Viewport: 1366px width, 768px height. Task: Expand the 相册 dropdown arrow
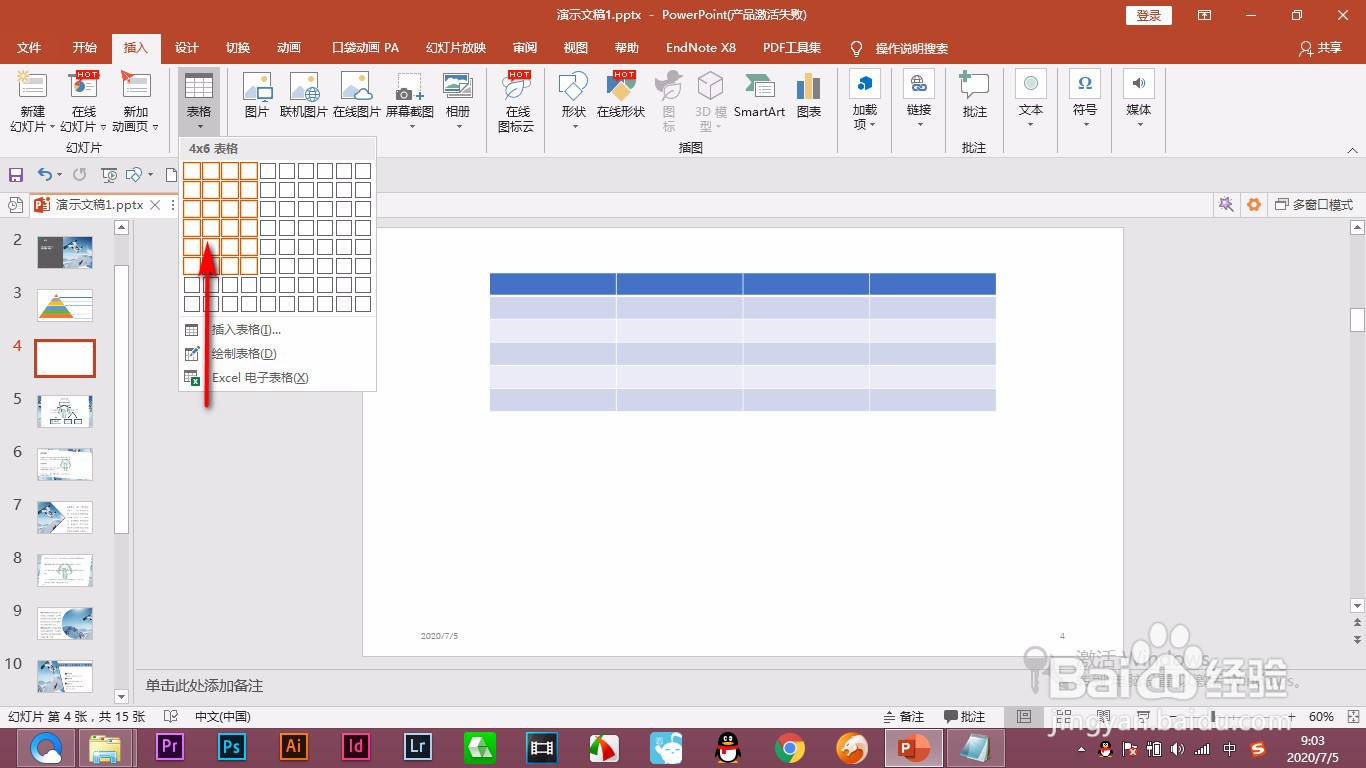(x=459, y=127)
